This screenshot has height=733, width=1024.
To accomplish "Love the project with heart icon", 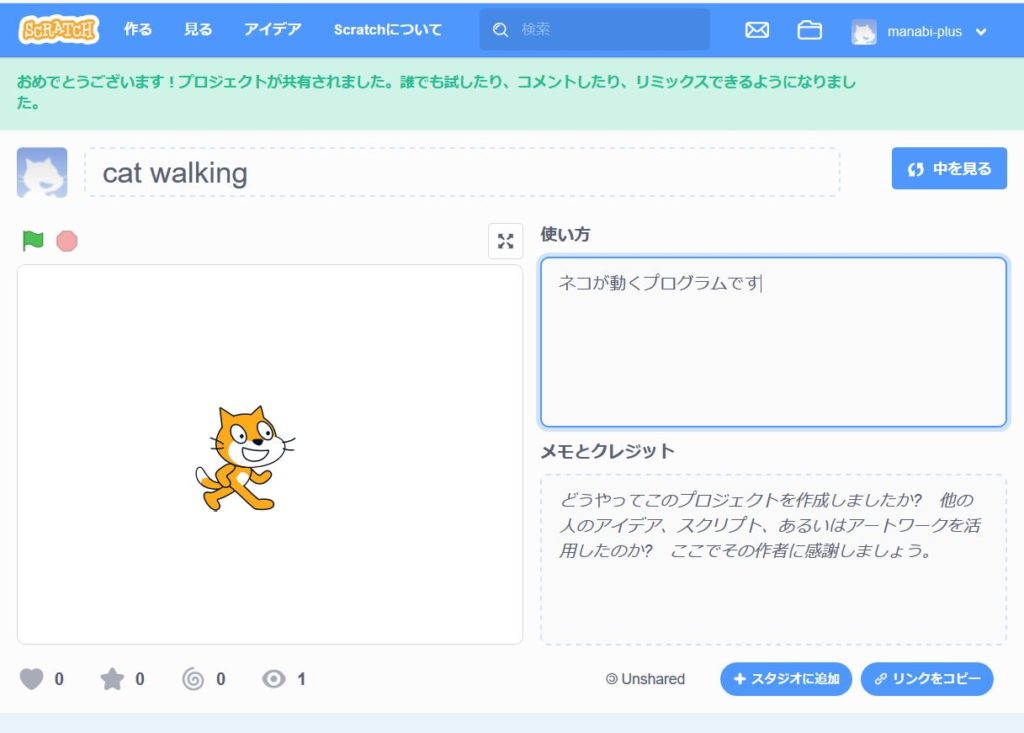I will click(31, 679).
